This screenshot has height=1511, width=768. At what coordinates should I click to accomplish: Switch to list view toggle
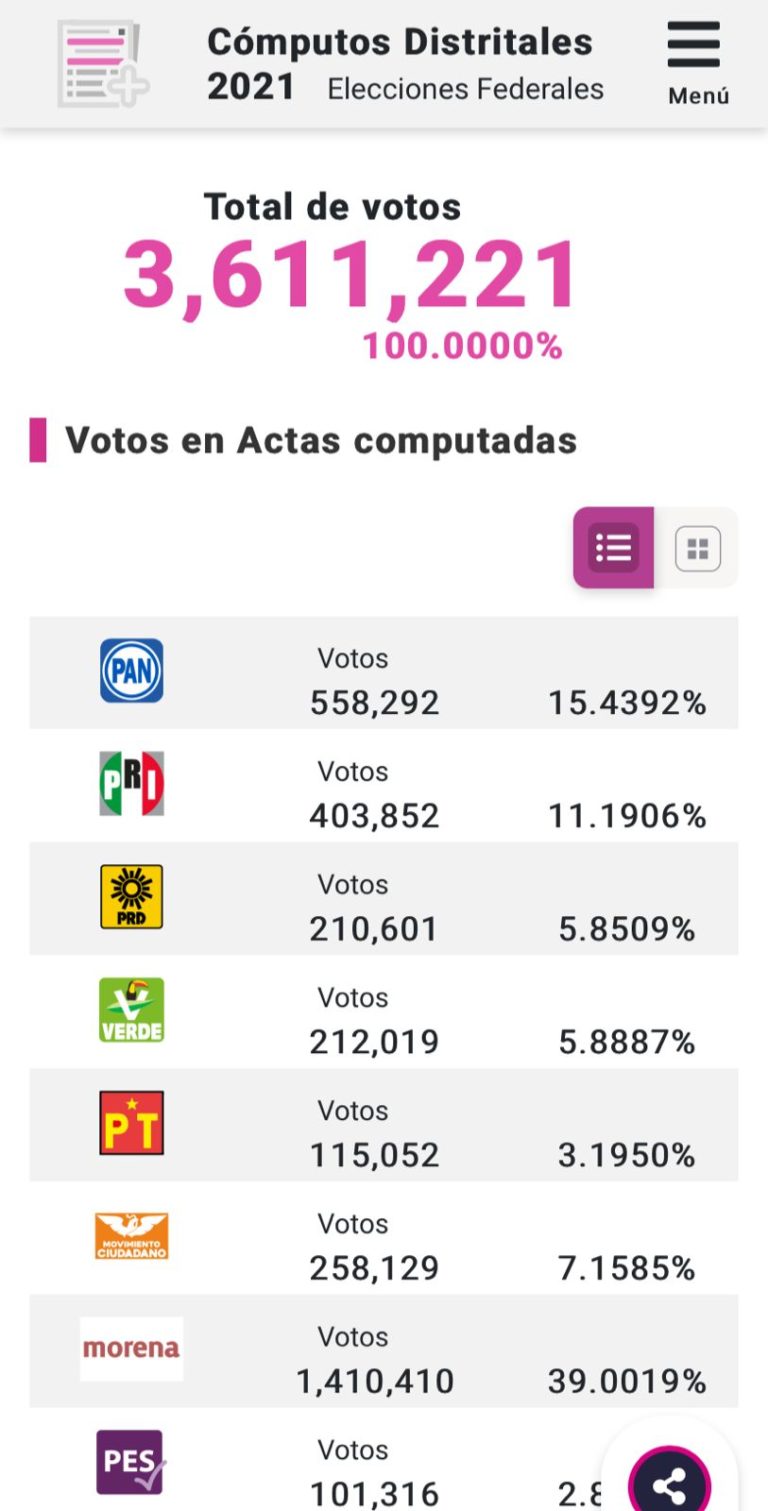613,548
